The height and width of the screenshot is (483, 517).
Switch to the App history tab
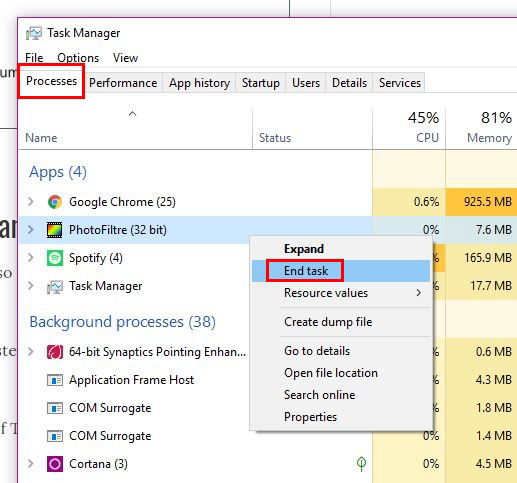click(x=199, y=83)
